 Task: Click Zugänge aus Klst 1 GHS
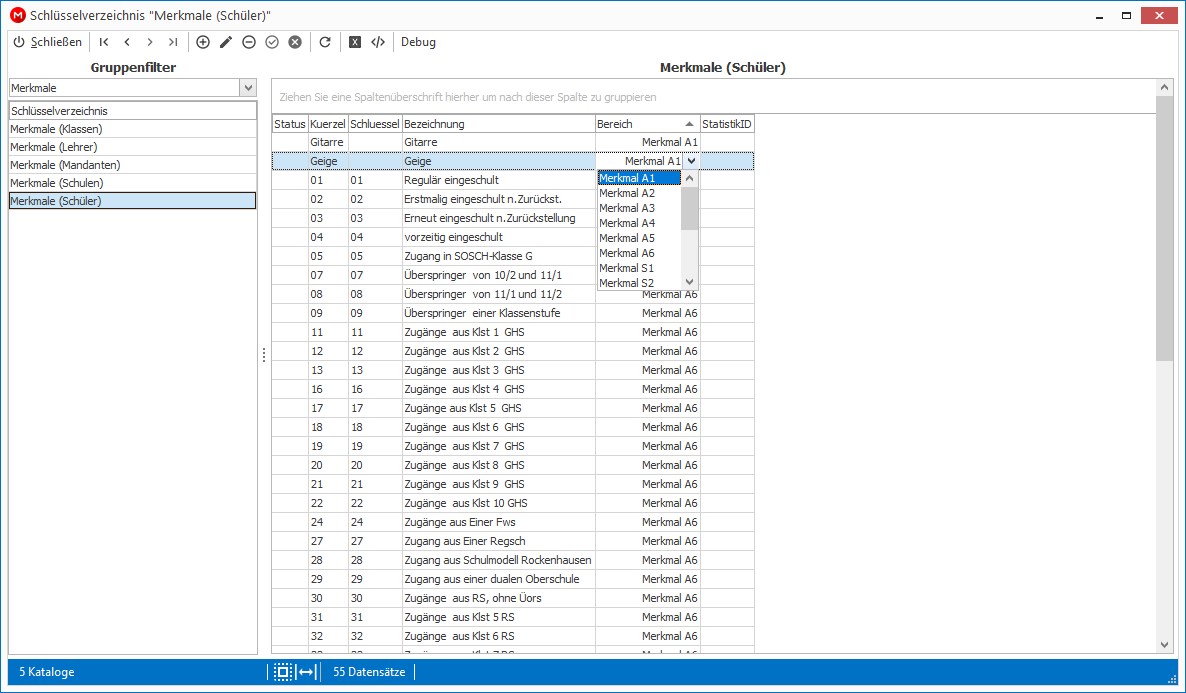(x=498, y=332)
